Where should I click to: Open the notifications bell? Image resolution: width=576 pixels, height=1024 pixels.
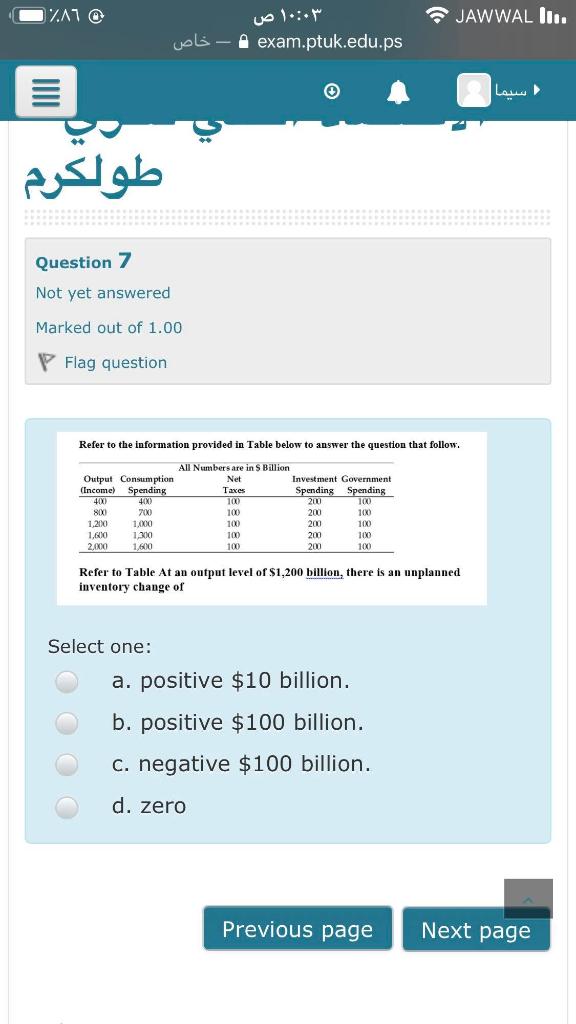[396, 89]
